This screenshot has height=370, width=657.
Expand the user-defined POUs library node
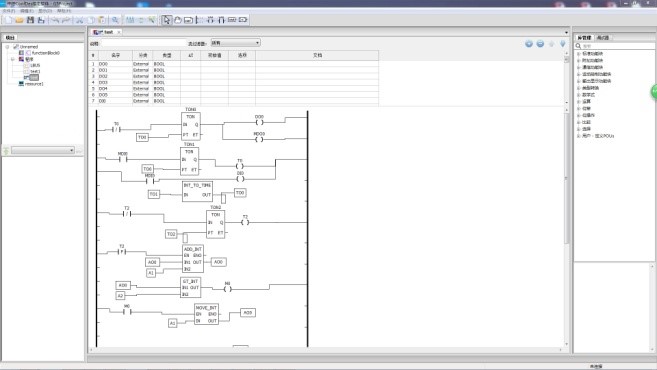(579, 136)
